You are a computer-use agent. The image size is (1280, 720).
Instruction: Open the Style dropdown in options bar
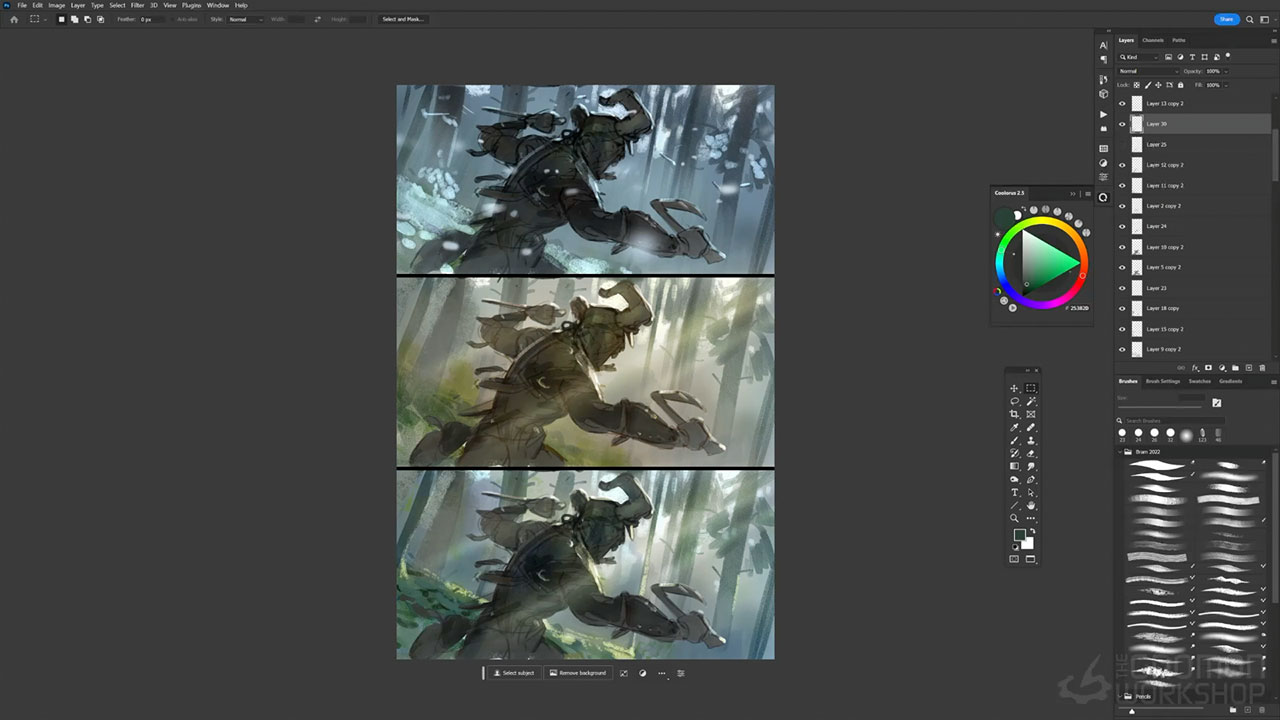click(x=245, y=19)
